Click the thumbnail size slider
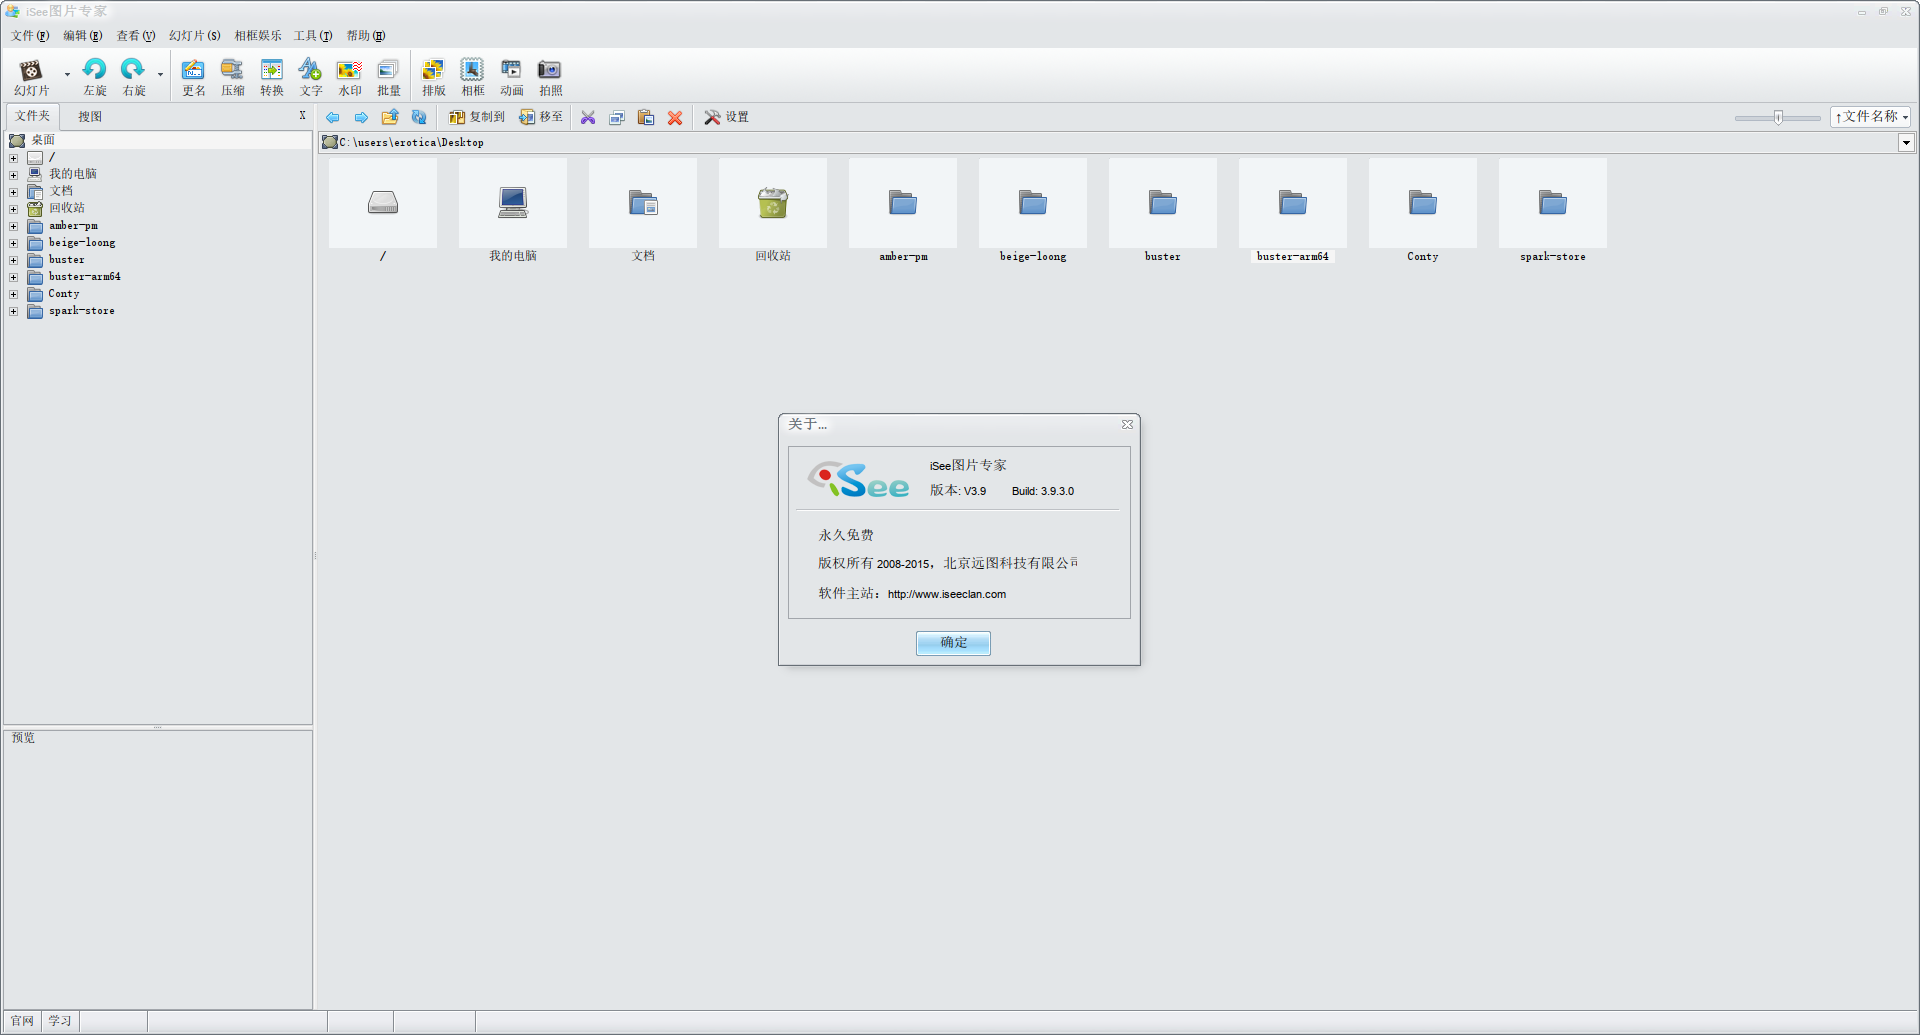Image resolution: width=1920 pixels, height=1035 pixels. [1778, 118]
